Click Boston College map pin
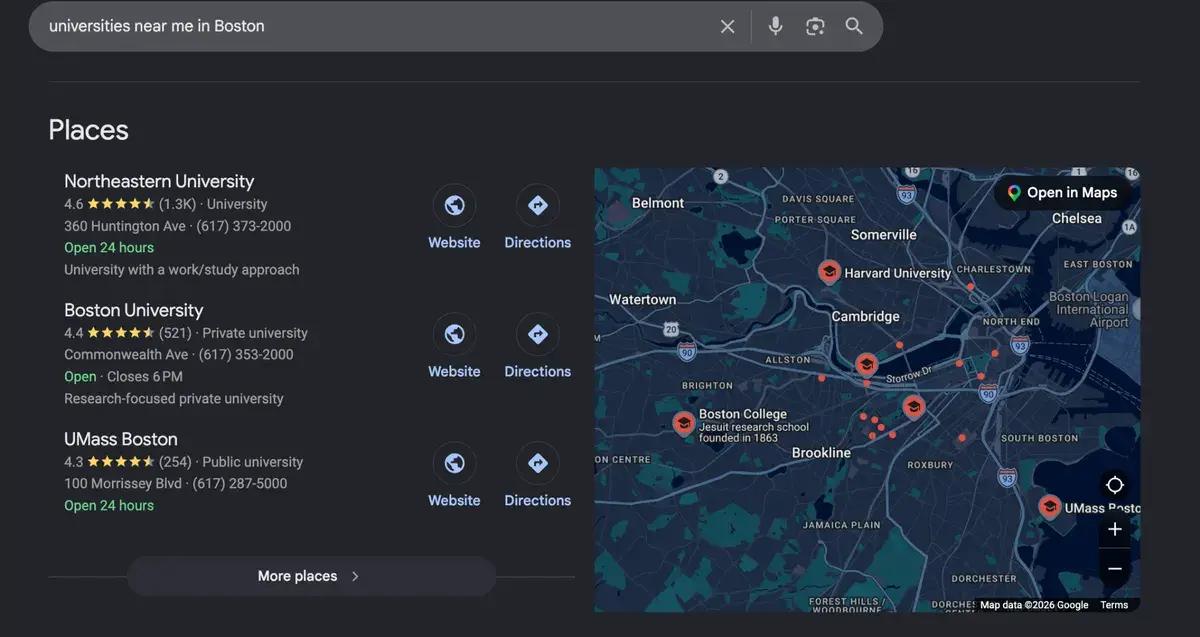This screenshot has height=637, width=1200. click(684, 424)
